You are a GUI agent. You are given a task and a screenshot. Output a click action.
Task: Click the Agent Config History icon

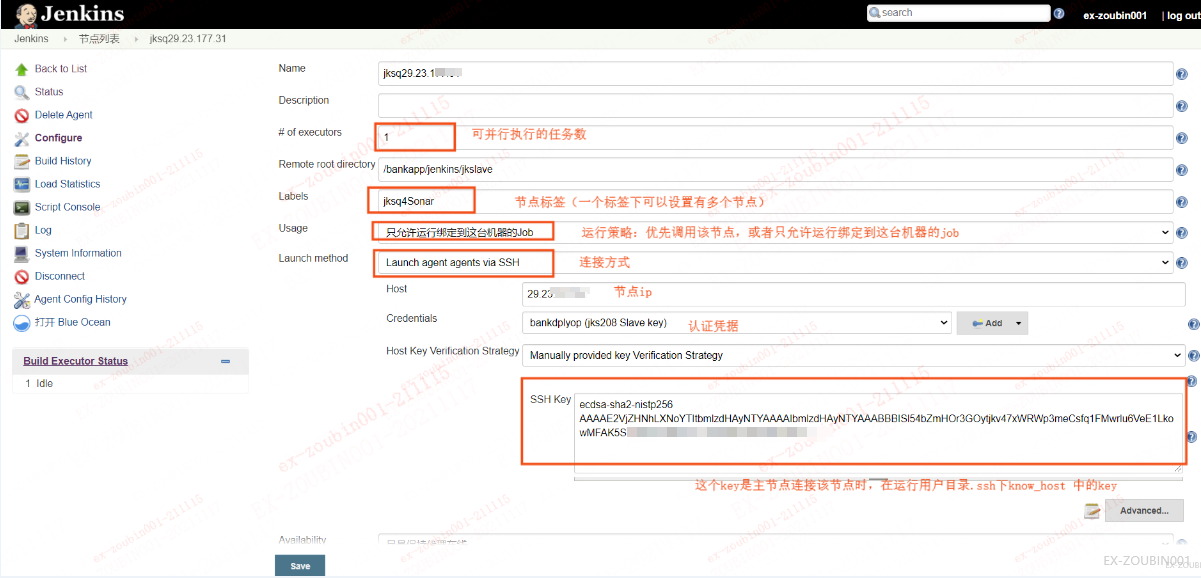[x=22, y=299]
